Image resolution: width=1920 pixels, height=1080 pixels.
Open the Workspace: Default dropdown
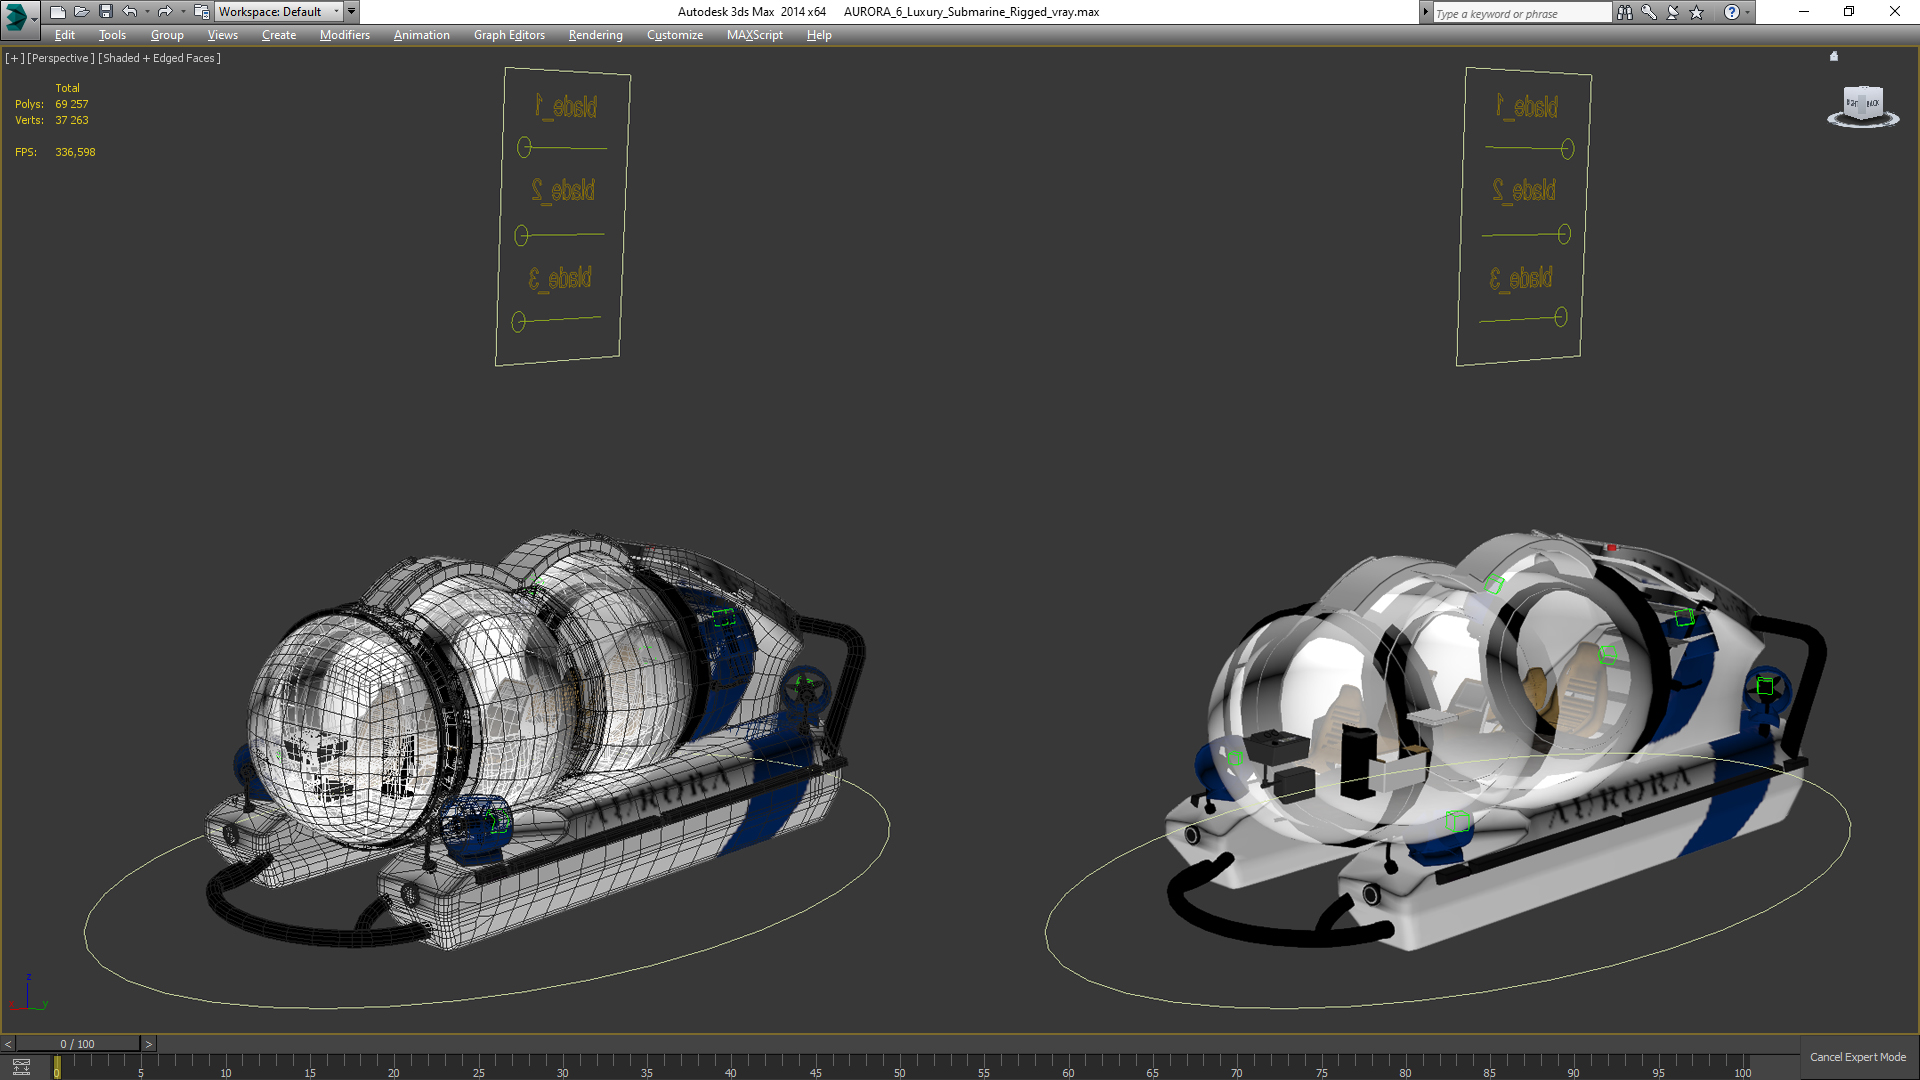pos(279,12)
